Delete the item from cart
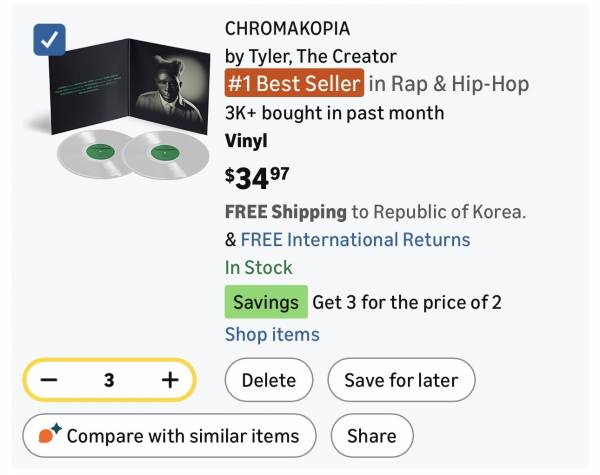The image size is (600, 475). click(x=269, y=380)
